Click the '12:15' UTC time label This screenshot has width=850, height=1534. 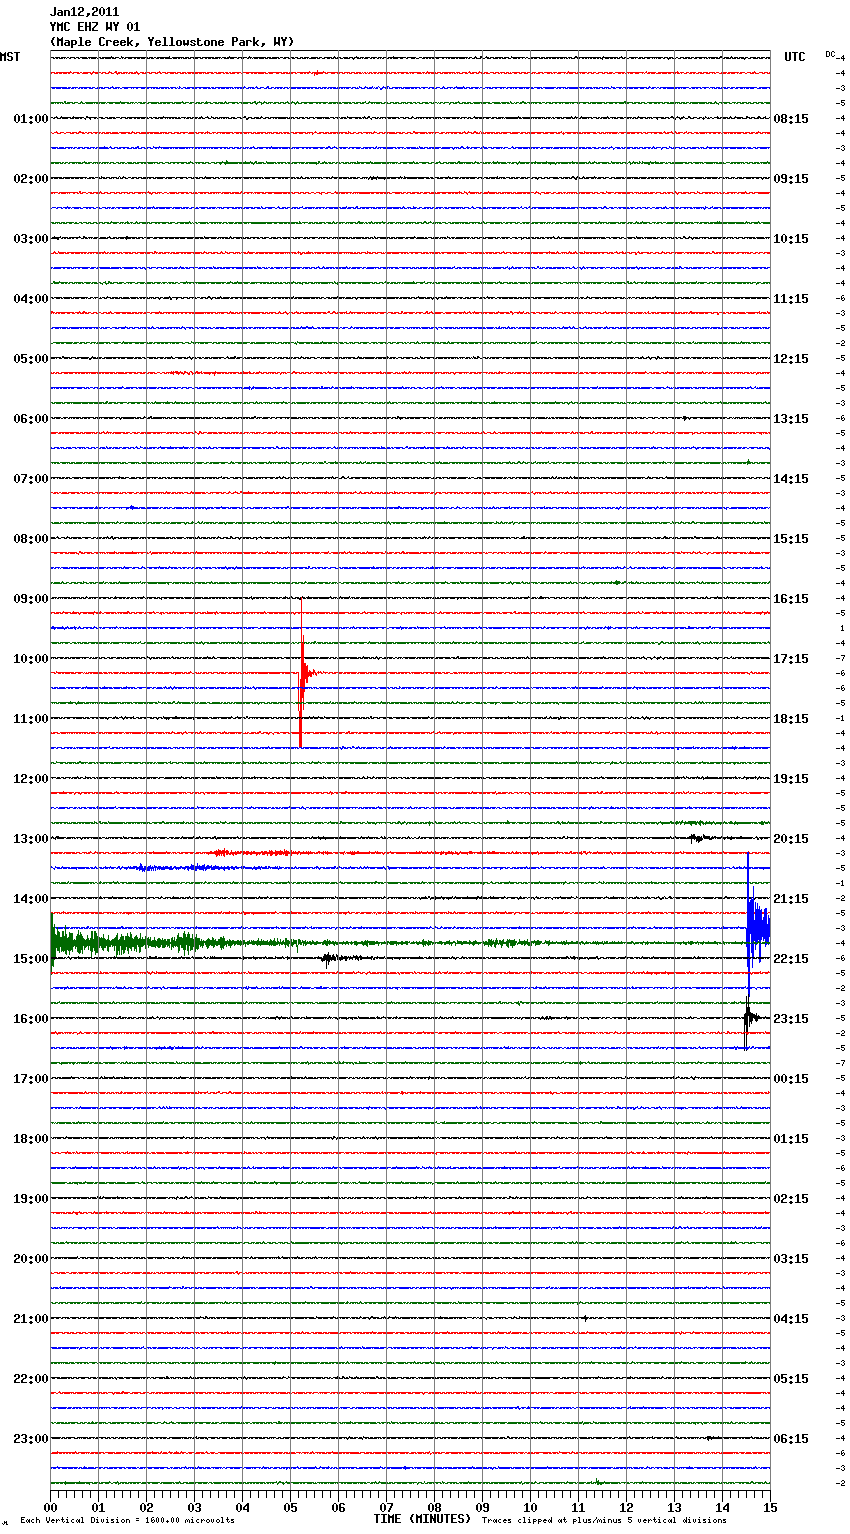tap(791, 359)
